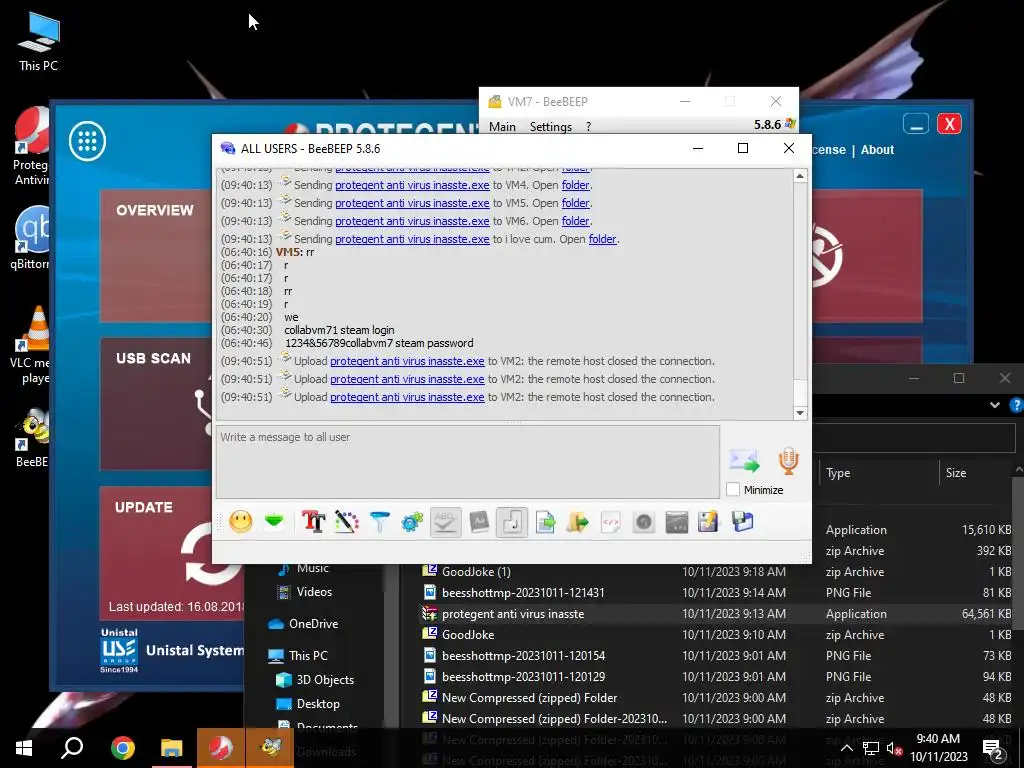Switch to BeeBEEP bee icon on taskbar
This screenshot has height=768, width=1024.
(270, 748)
